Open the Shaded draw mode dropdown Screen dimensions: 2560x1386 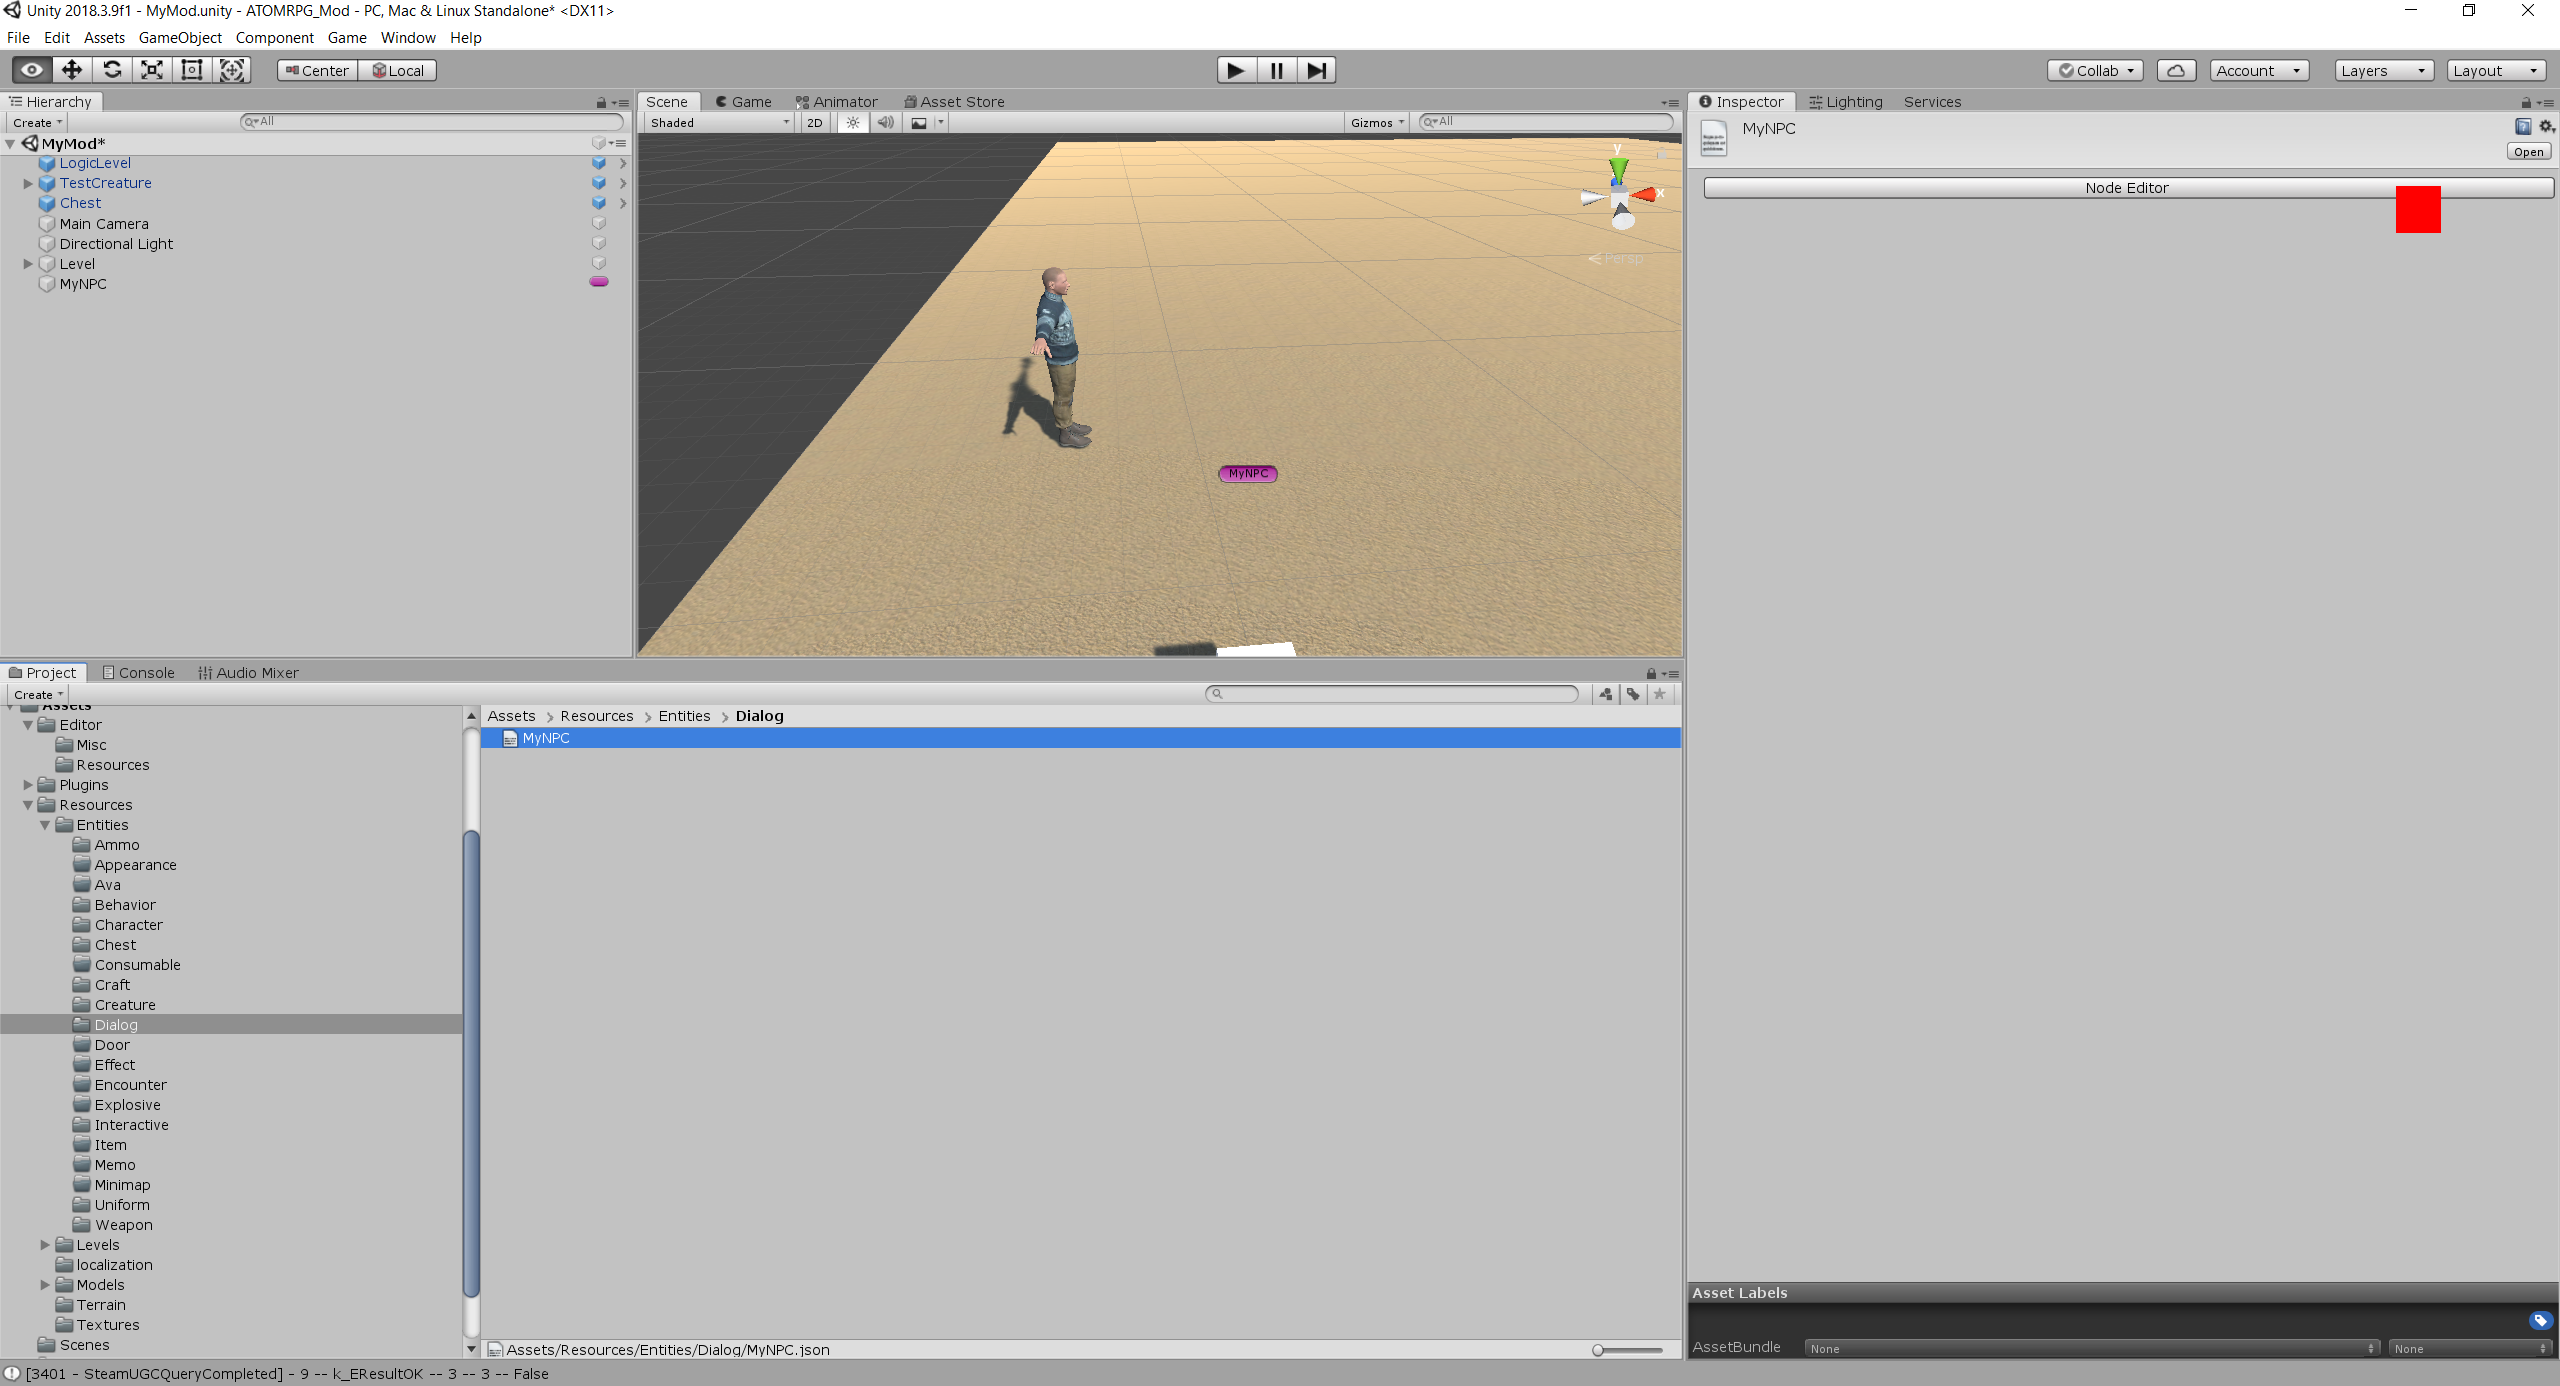[719, 122]
